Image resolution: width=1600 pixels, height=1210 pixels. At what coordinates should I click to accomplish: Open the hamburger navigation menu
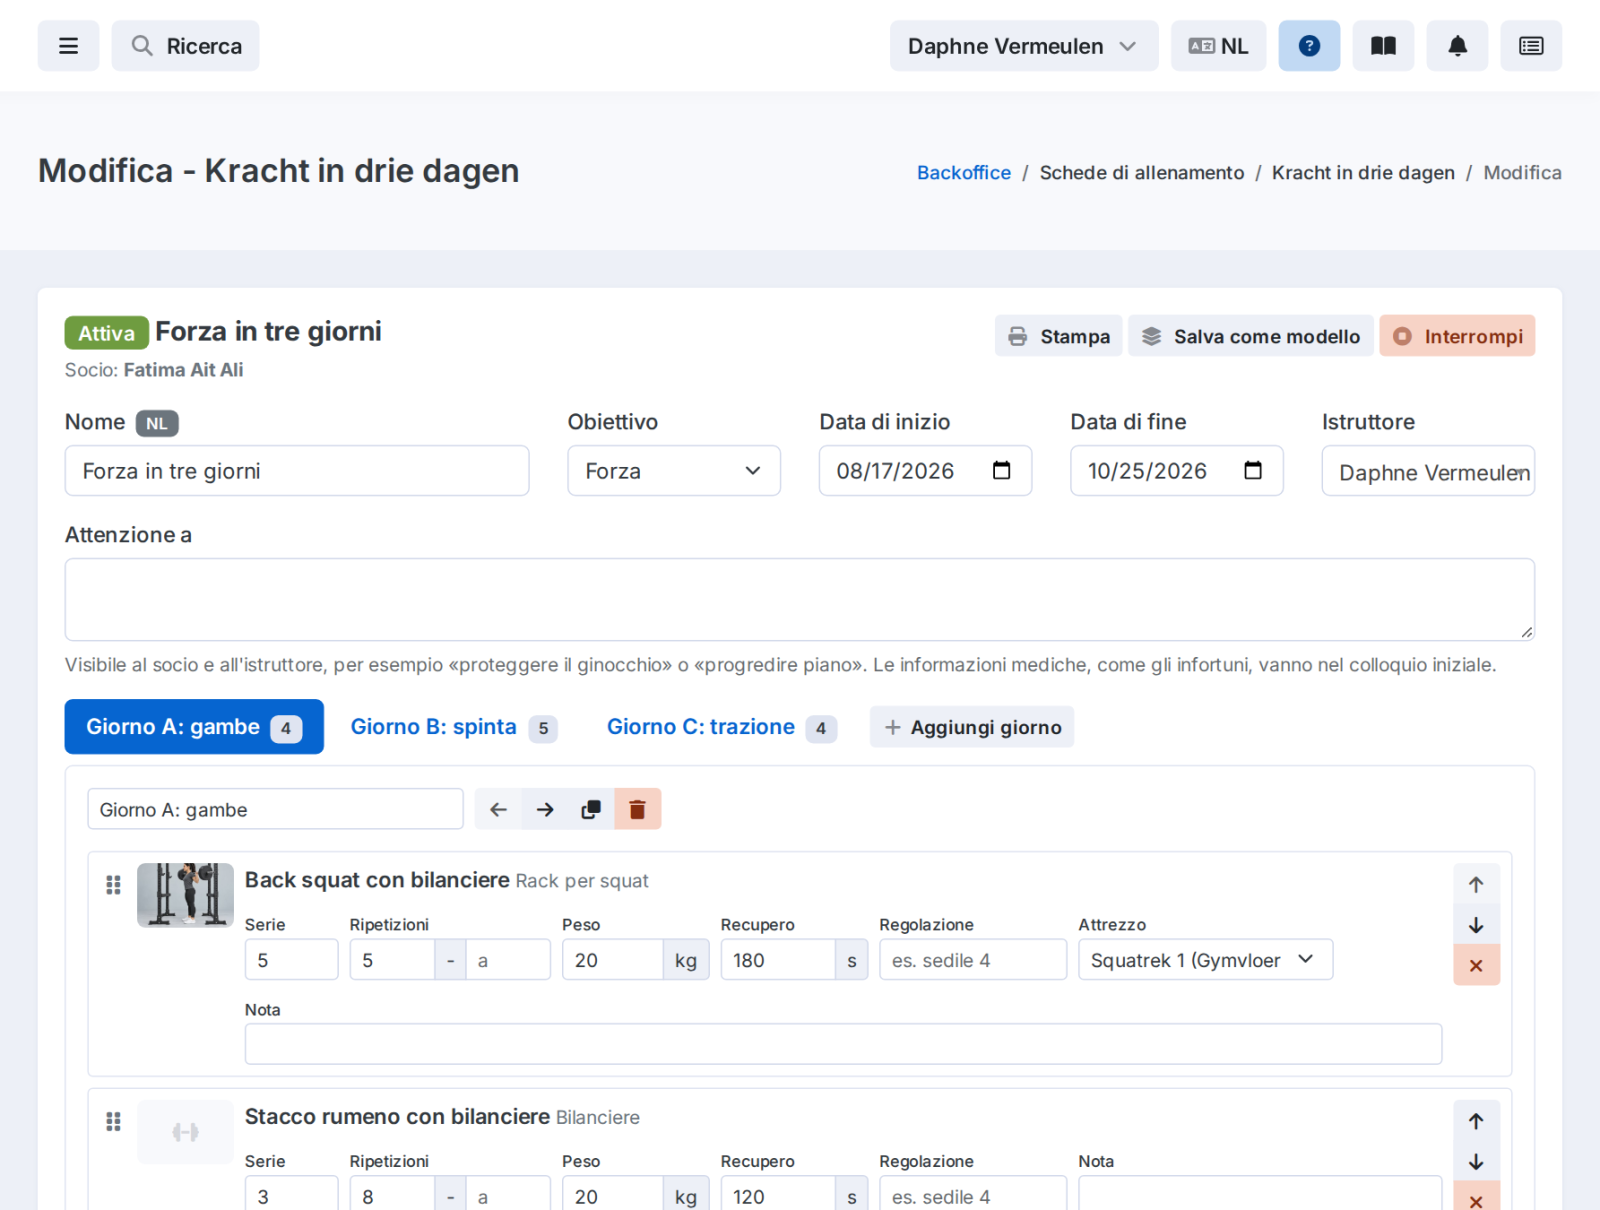[68, 46]
